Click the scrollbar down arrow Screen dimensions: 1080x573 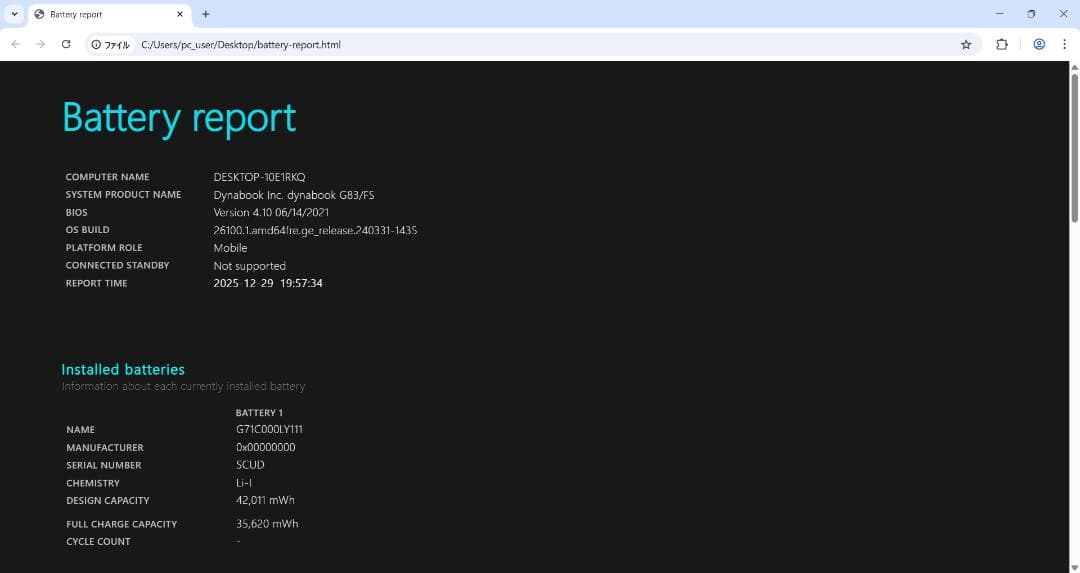[1074, 567]
